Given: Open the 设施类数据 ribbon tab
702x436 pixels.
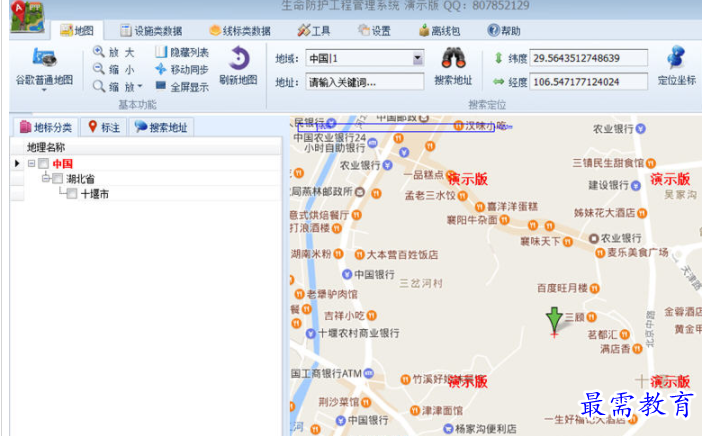Looking at the screenshot, I should click(x=151, y=30).
